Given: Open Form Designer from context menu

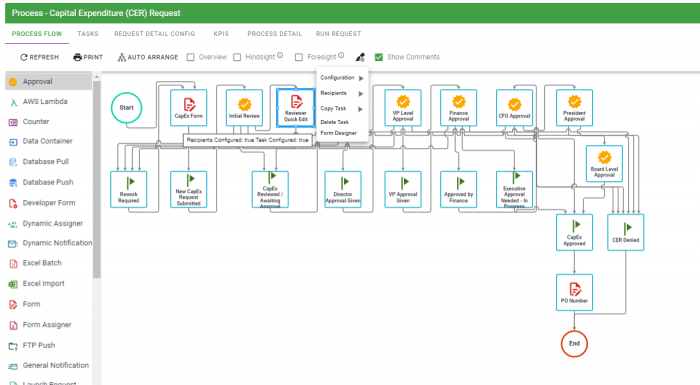Looking at the screenshot, I should tap(338, 133).
